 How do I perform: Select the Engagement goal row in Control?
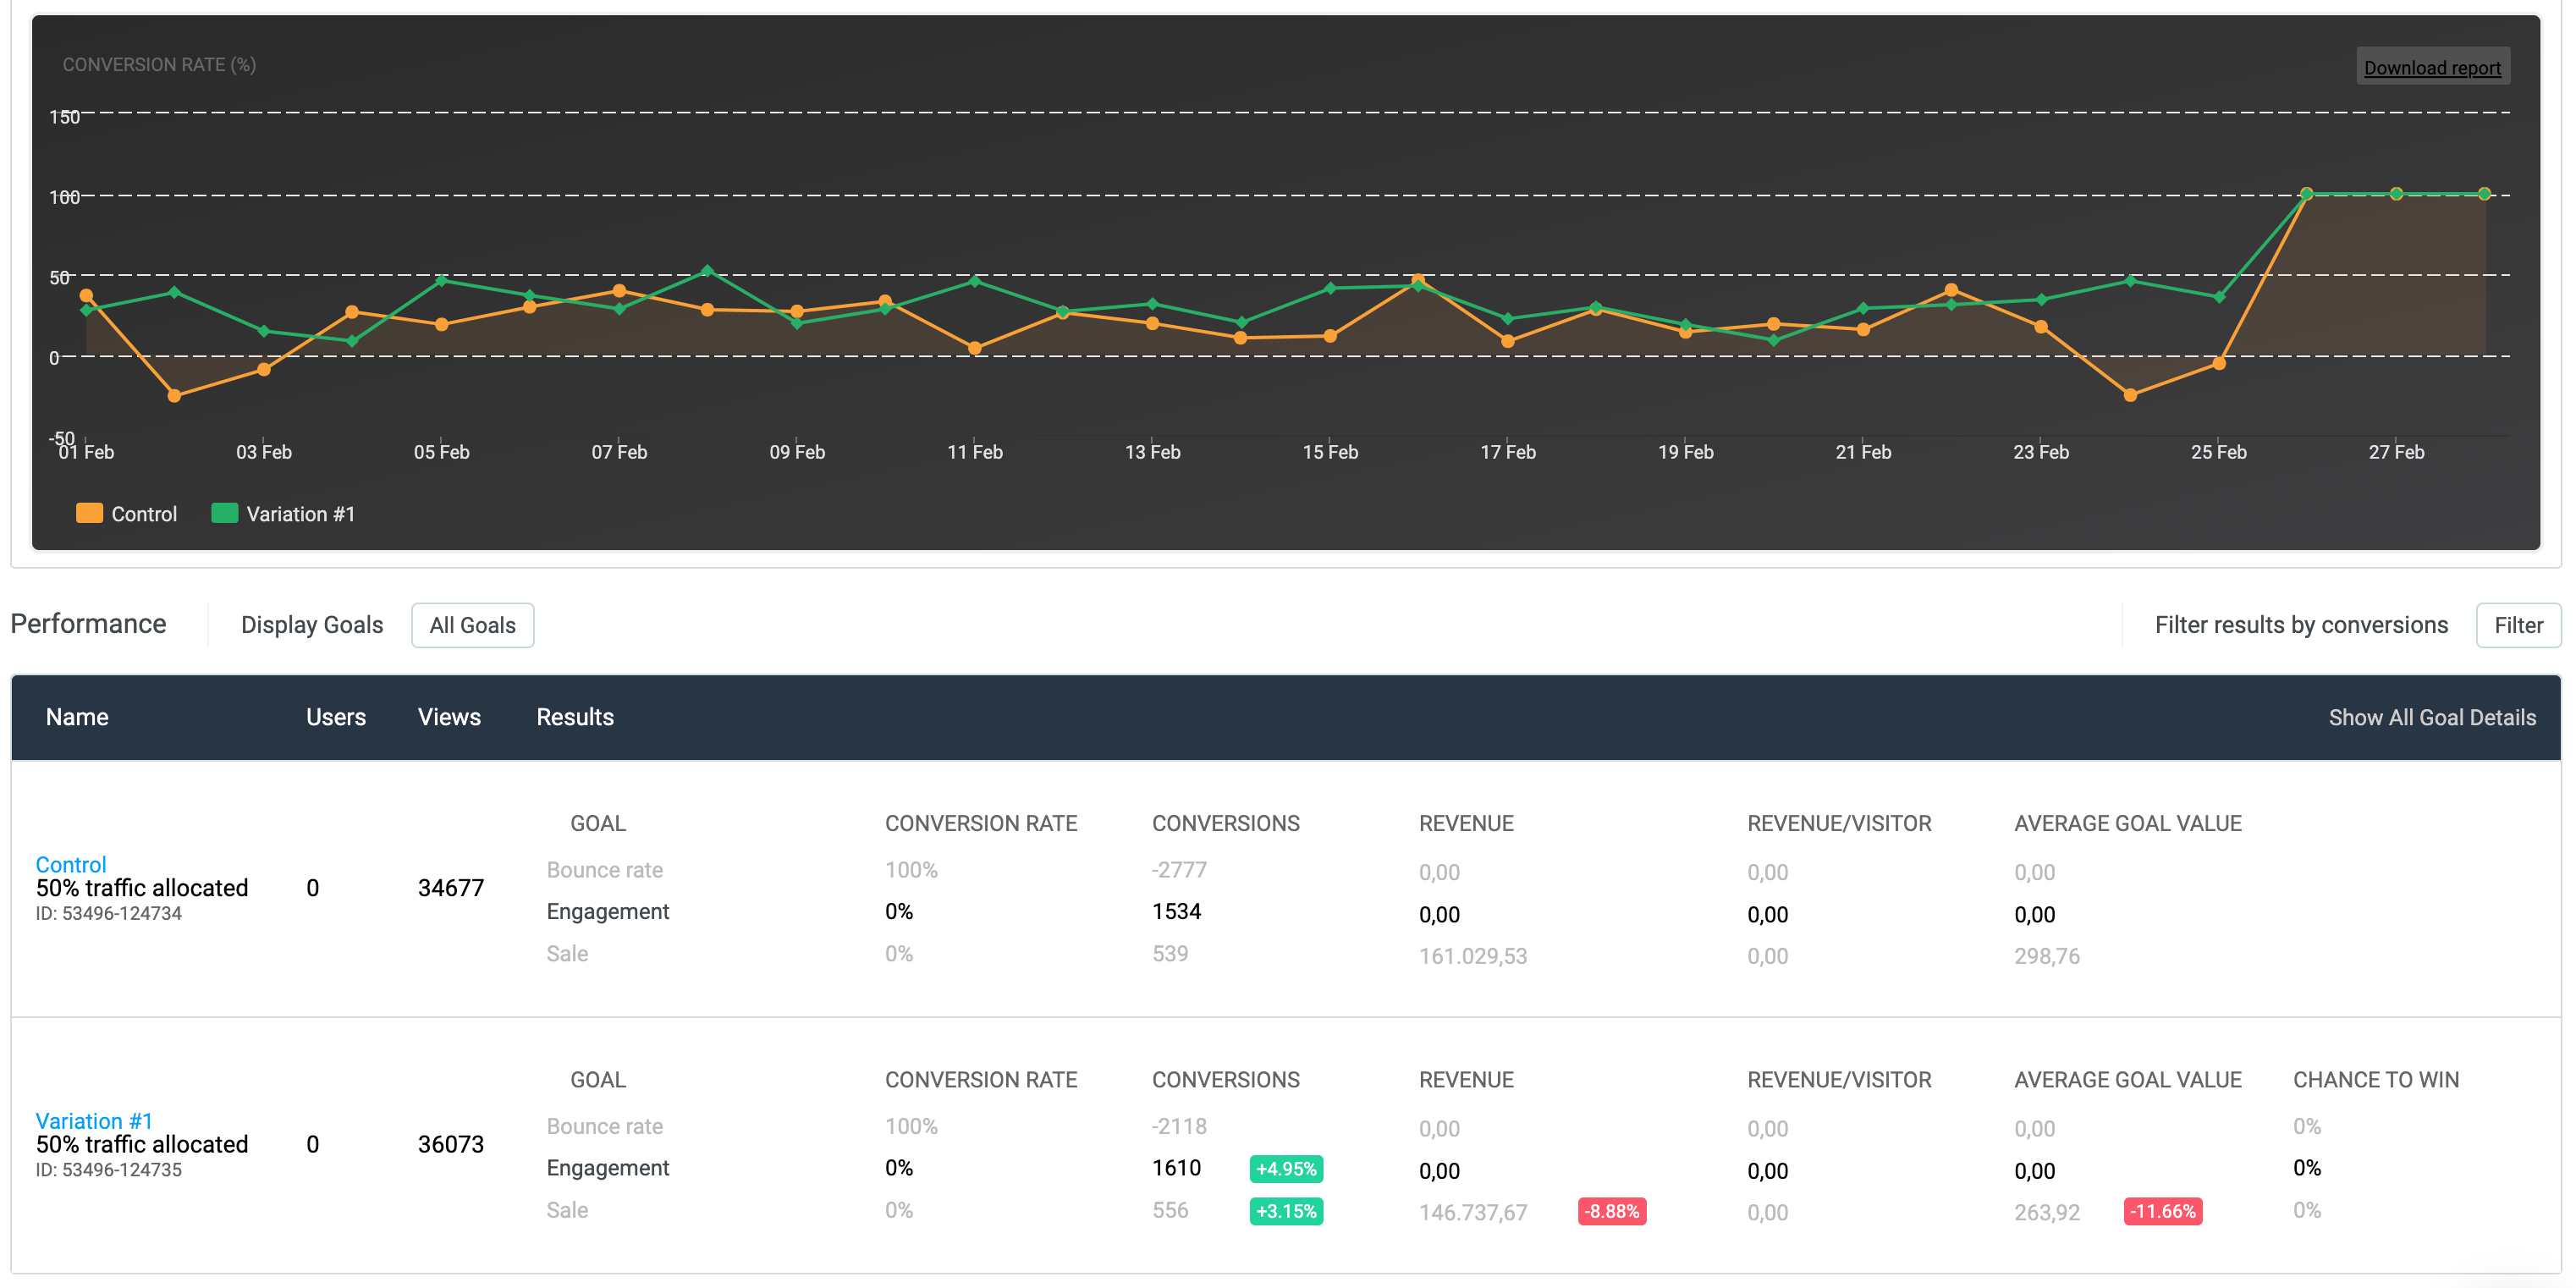pos(607,911)
